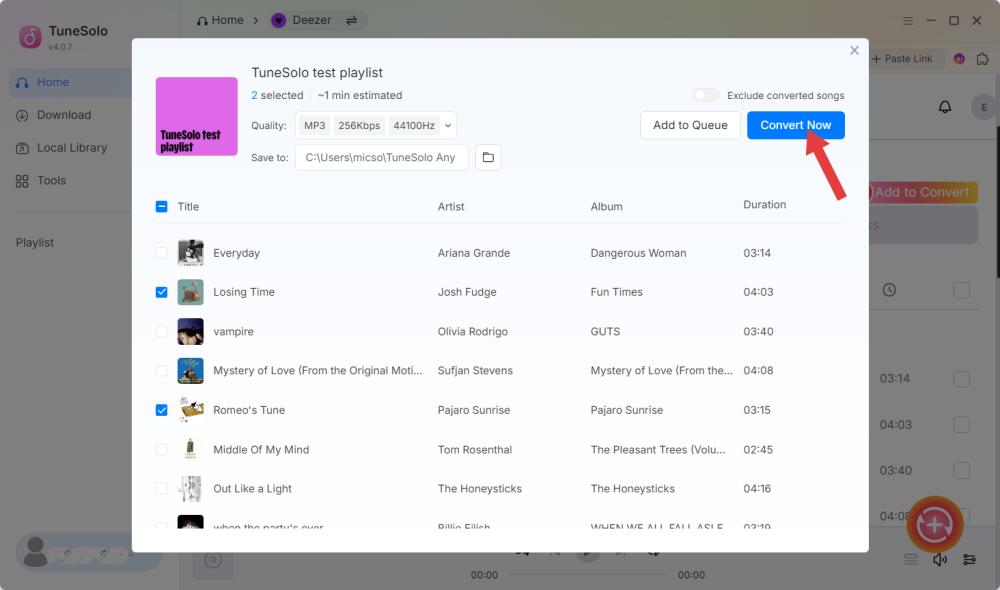
Task: Click the clock duration icon in background list
Action: pyautogui.click(x=889, y=290)
